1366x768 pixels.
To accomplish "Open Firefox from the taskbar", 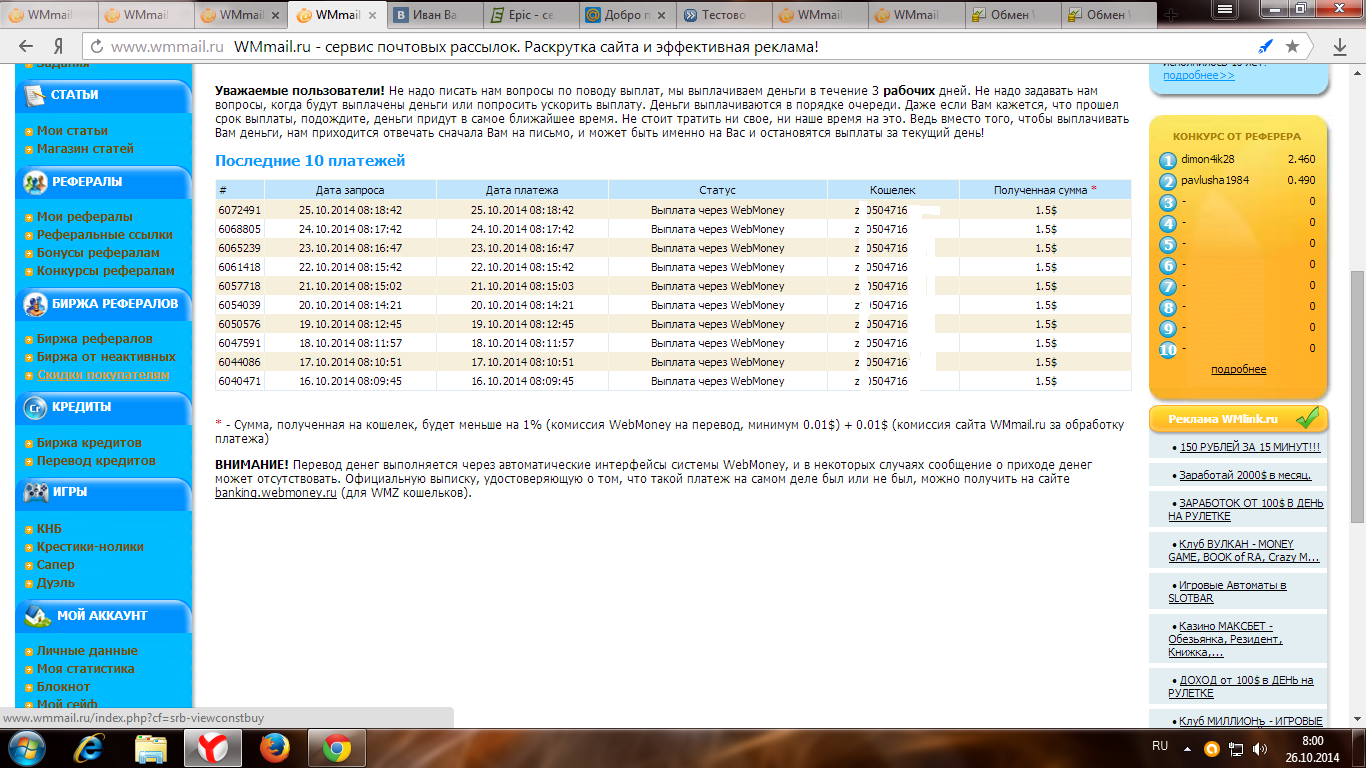I will 274,748.
